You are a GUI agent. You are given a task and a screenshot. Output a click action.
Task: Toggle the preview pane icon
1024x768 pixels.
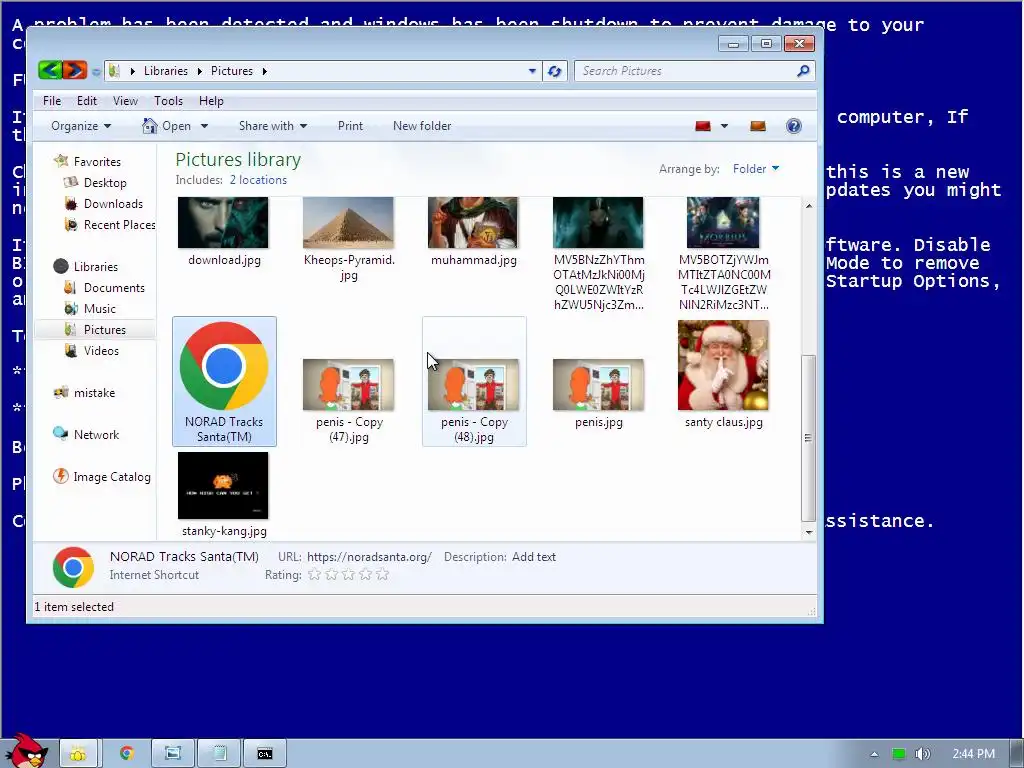coord(758,126)
